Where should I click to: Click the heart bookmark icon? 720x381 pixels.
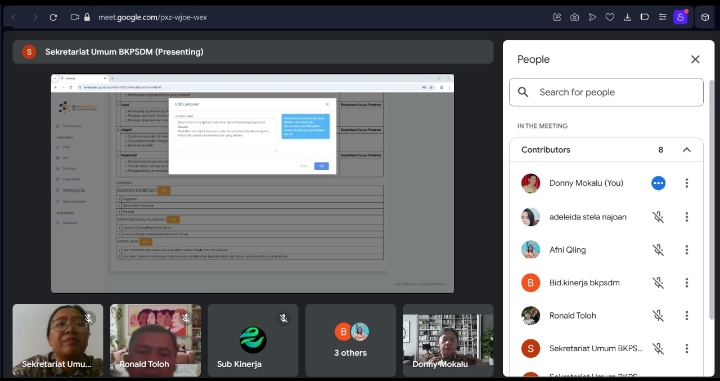[x=610, y=17]
